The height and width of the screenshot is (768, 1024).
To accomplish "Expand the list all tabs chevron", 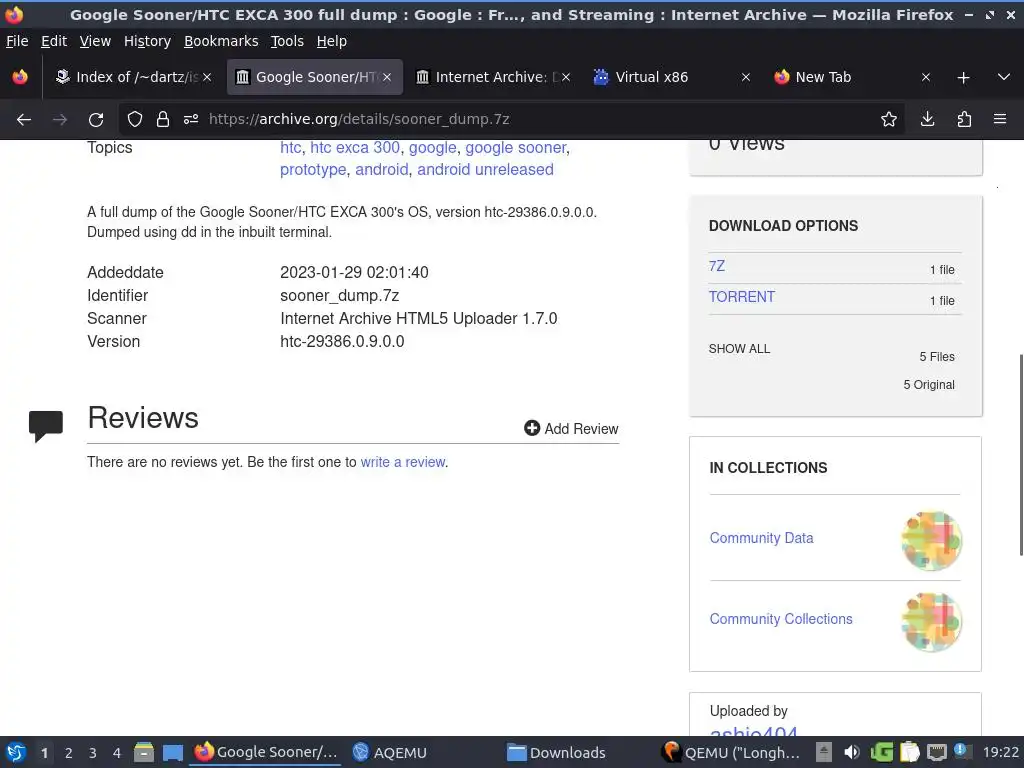I will (x=1004, y=78).
